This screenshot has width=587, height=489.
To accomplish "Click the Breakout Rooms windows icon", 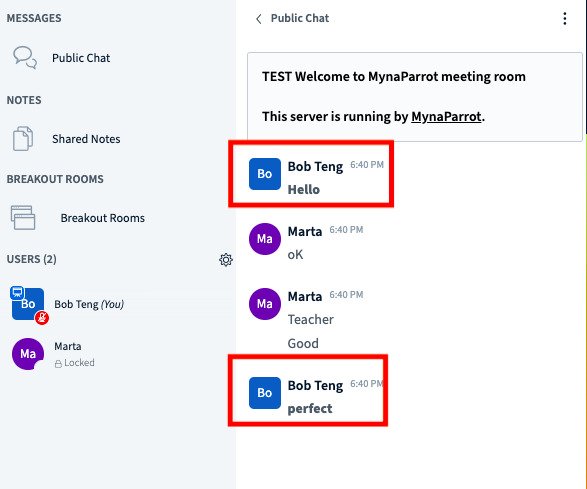I will pos(23,218).
